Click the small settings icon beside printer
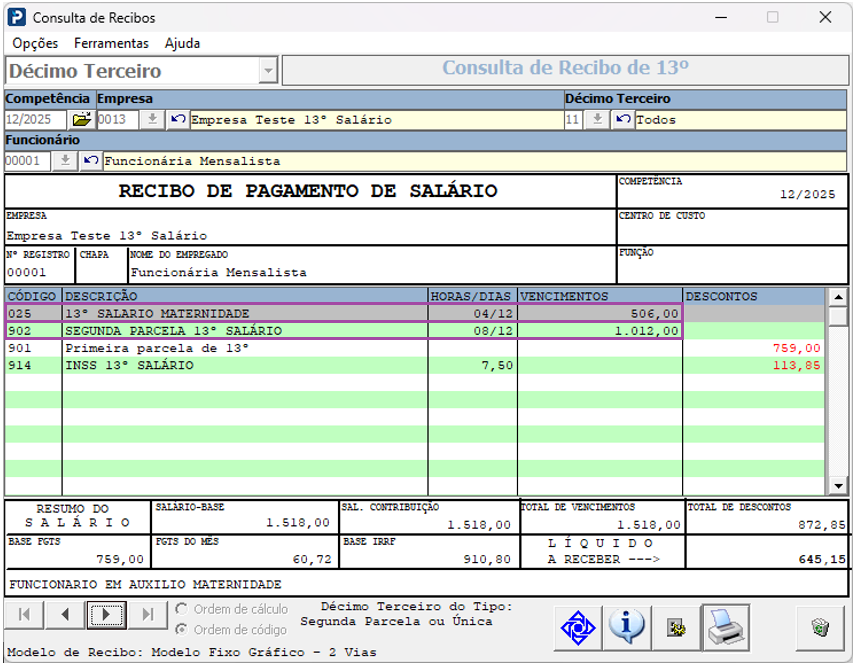 coord(676,628)
